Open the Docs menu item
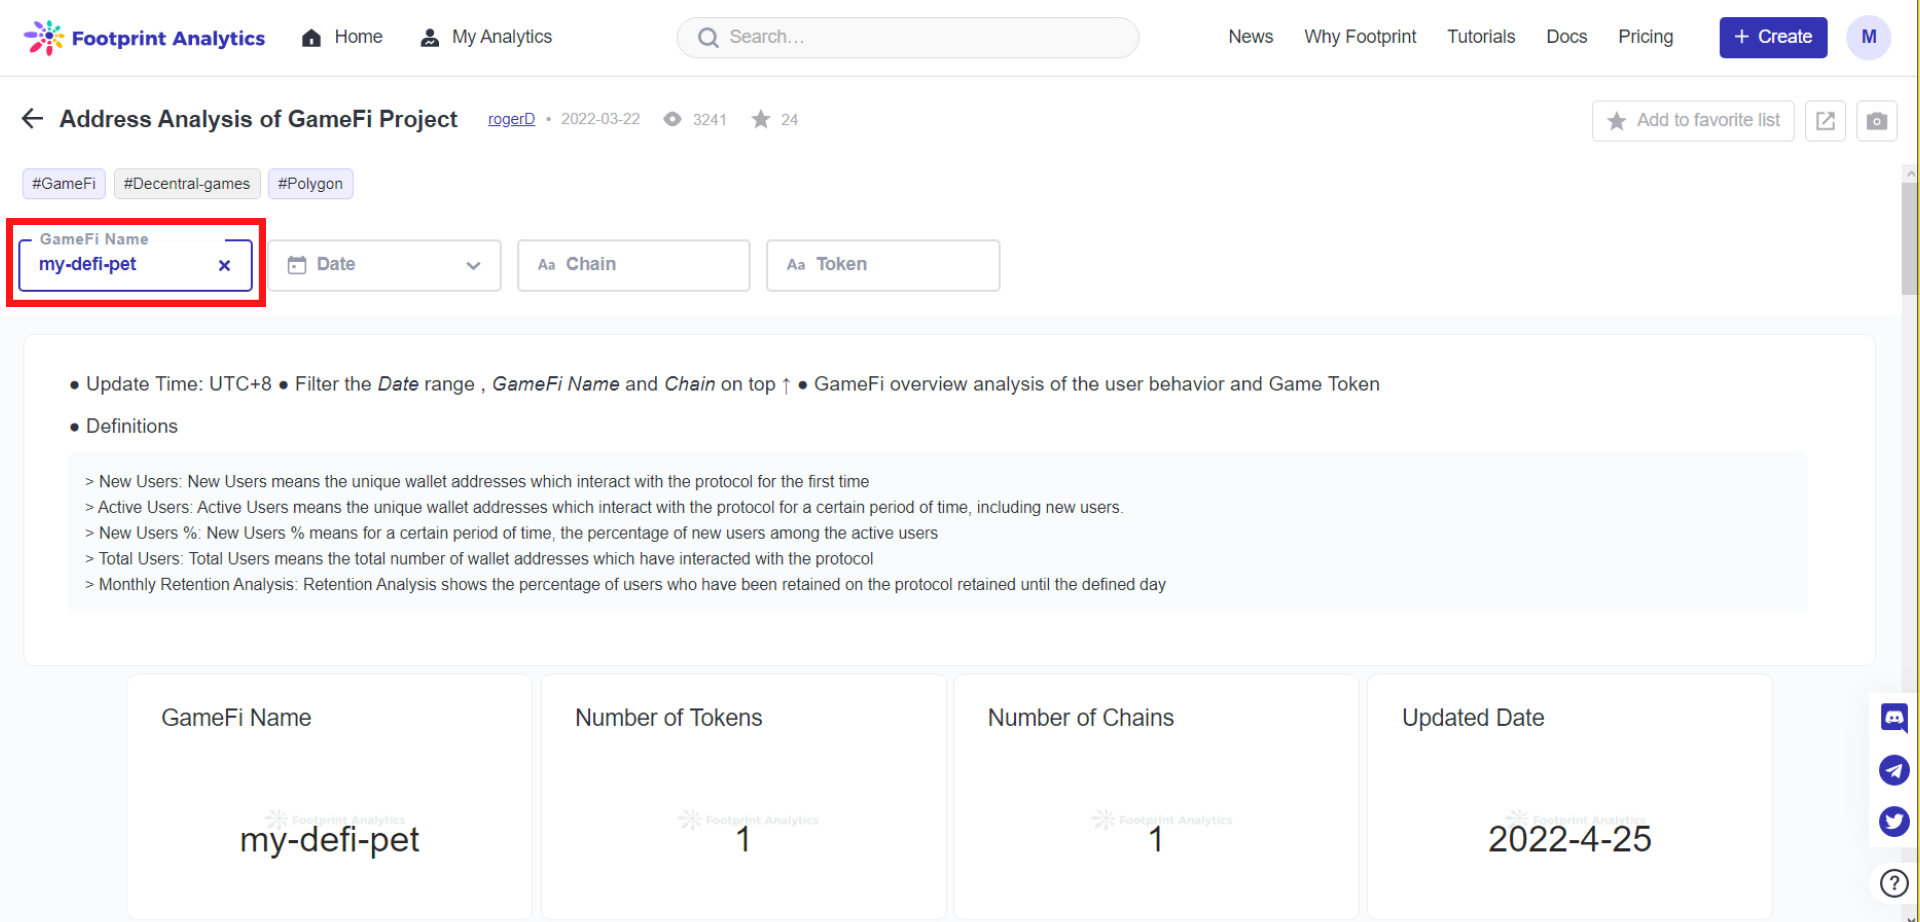Screen dimensions: 1920x922 [1566, 37]
